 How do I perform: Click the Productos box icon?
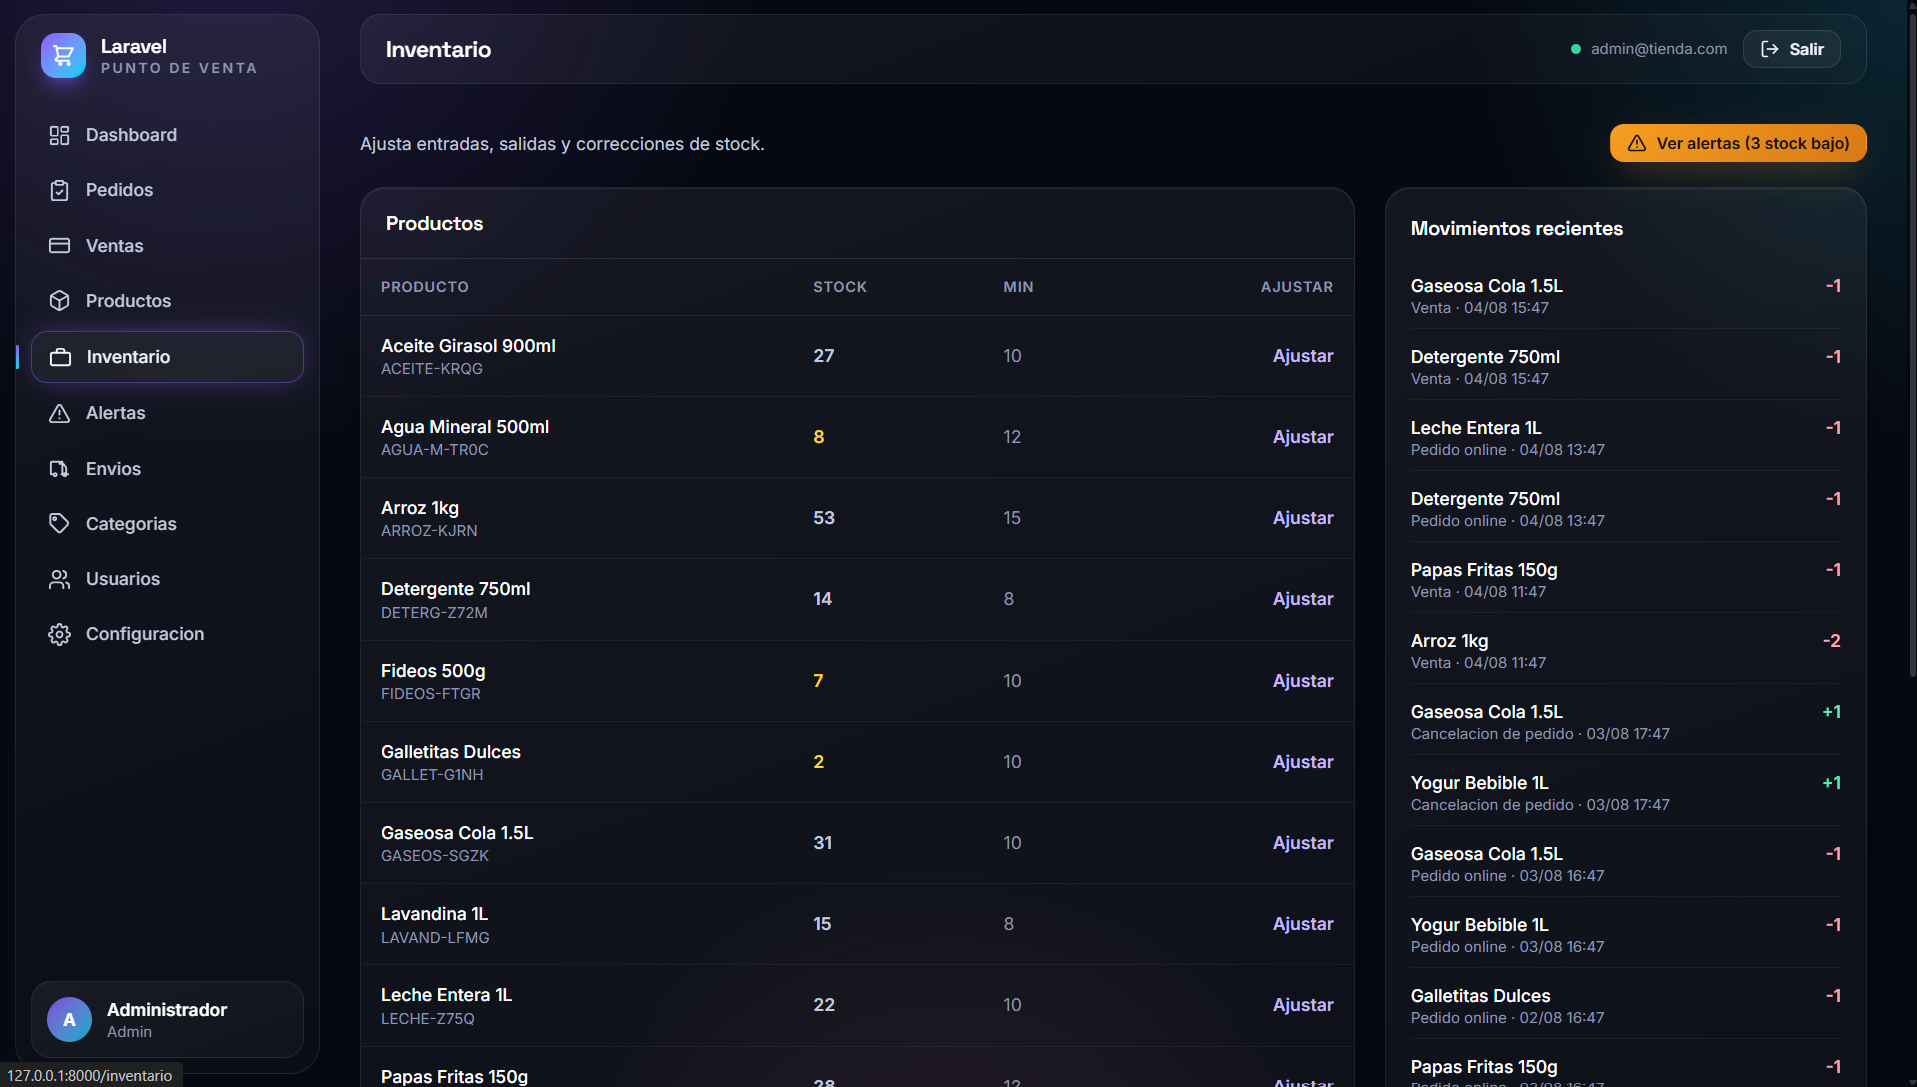point(60,301)
